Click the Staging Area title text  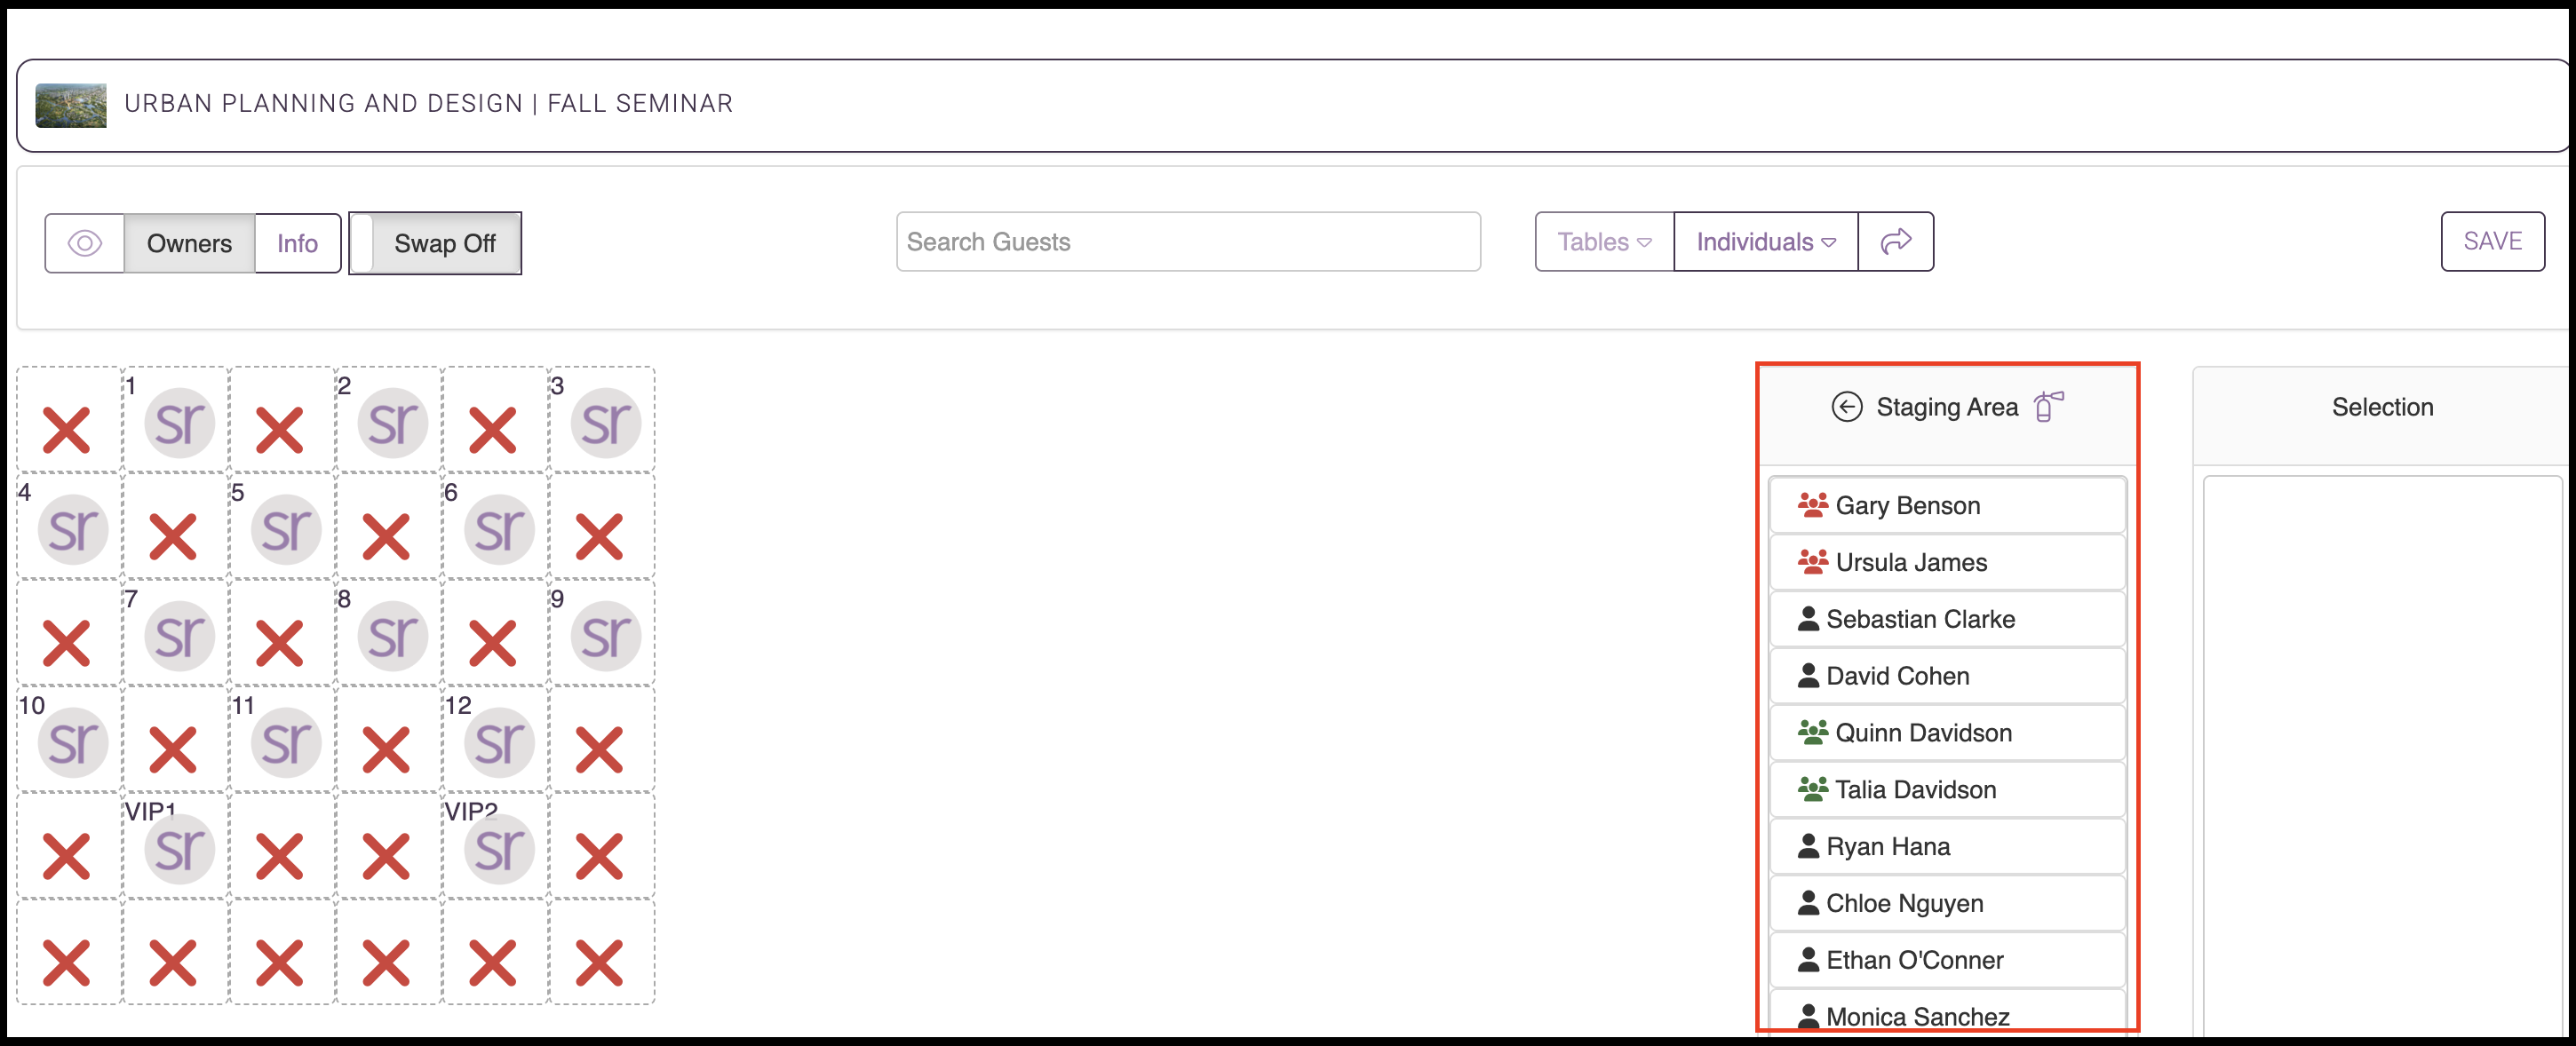click(x=1946, y=407)
